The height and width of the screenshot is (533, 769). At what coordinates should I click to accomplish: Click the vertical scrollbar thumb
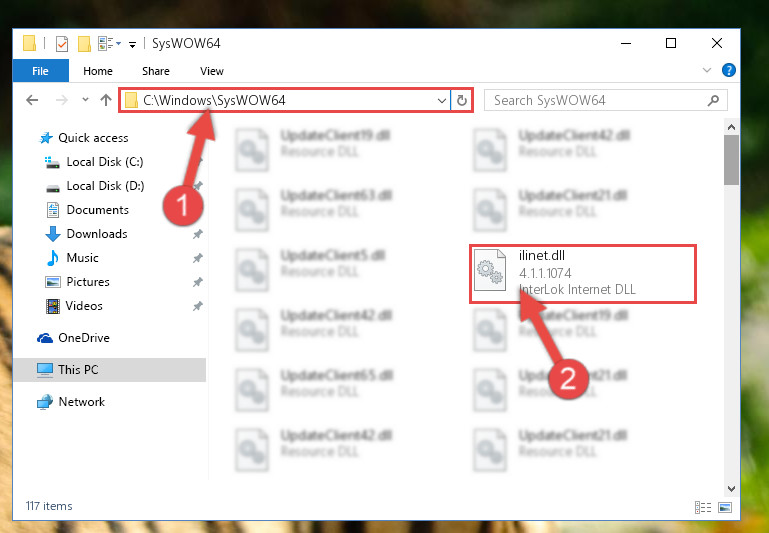pyautogui.click(x=731, y=160)
